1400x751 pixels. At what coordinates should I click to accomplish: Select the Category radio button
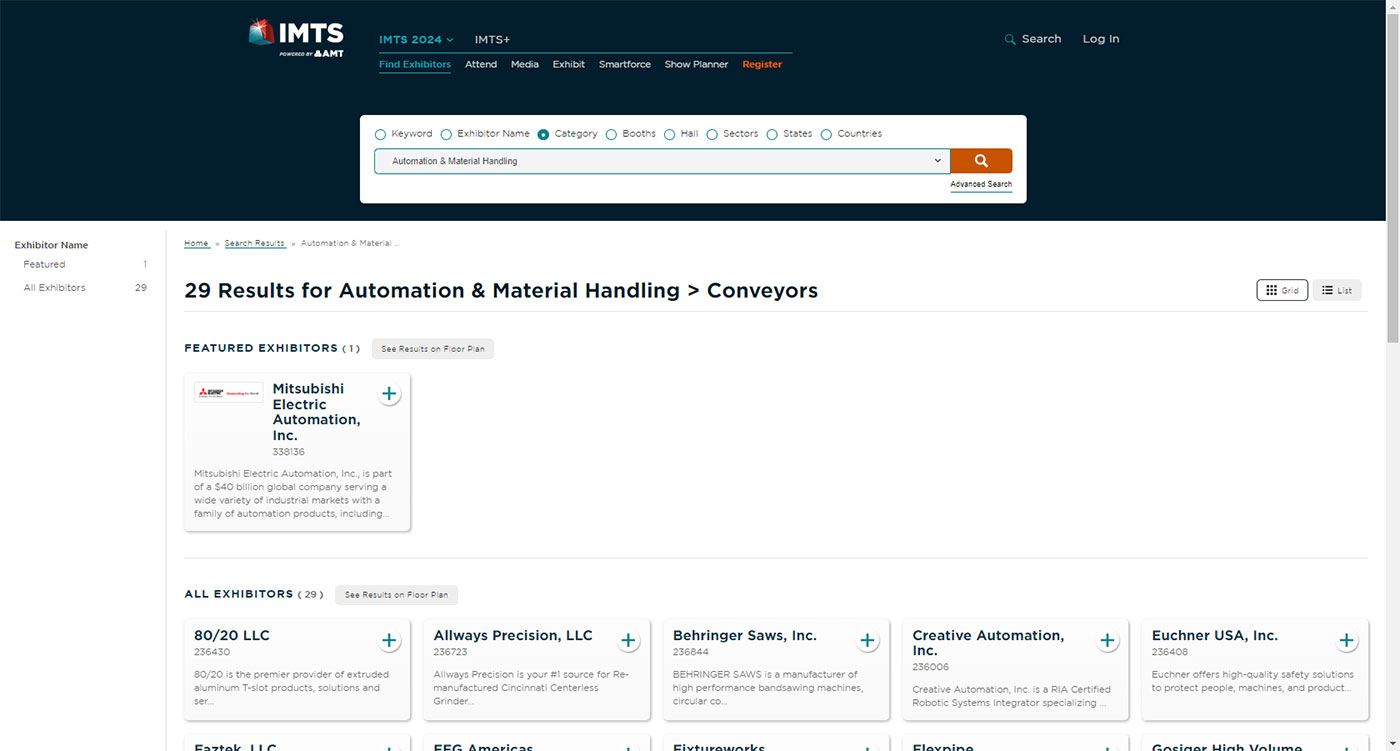point(543,134)
